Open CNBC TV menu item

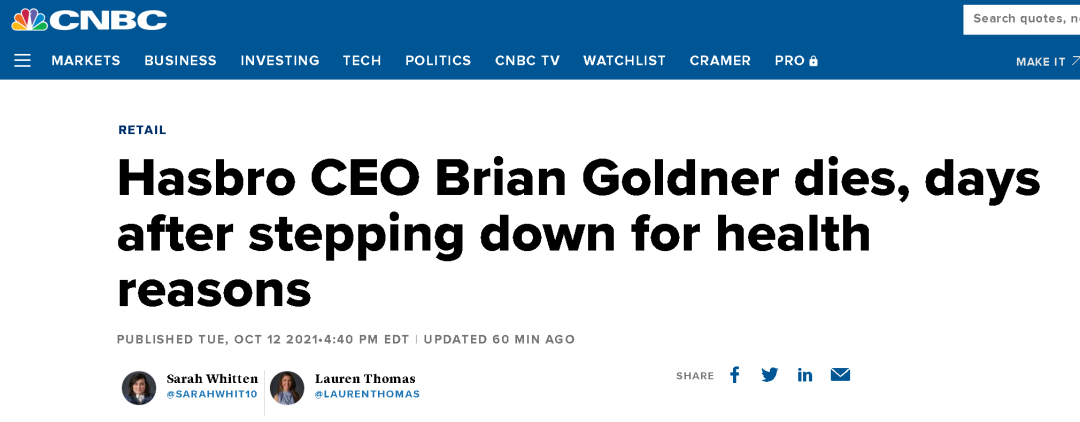(x=528, y=61)
